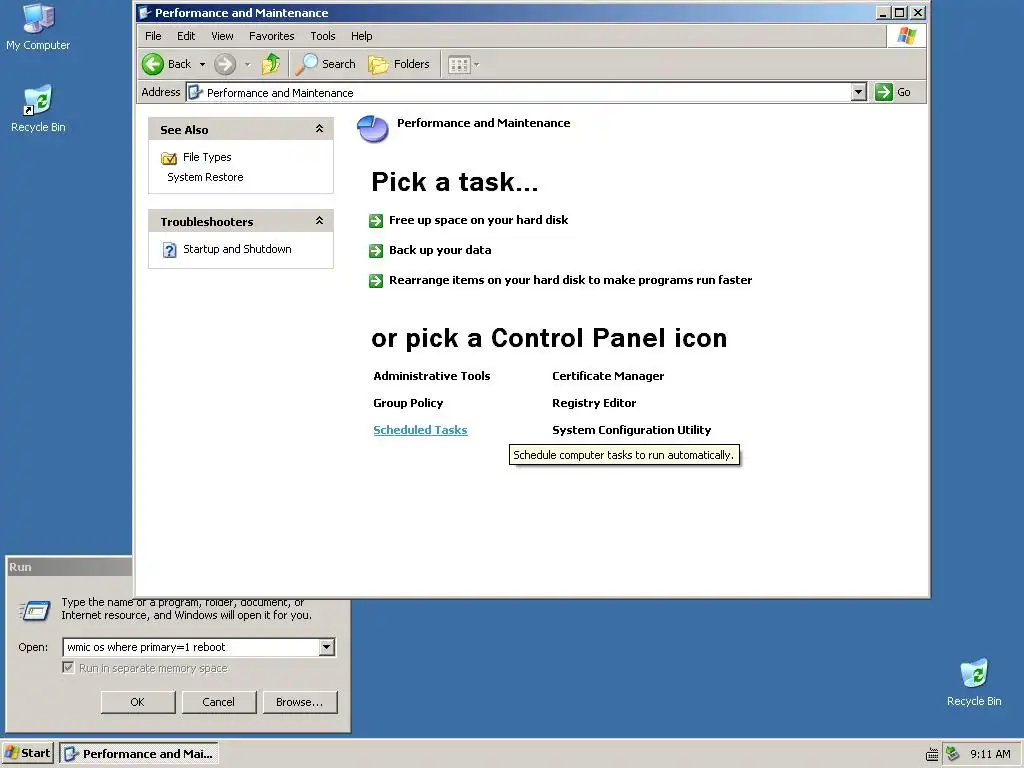Toggle Run in separate memory space checkbox
The image size is (1024, 768).
pos(68,667)
